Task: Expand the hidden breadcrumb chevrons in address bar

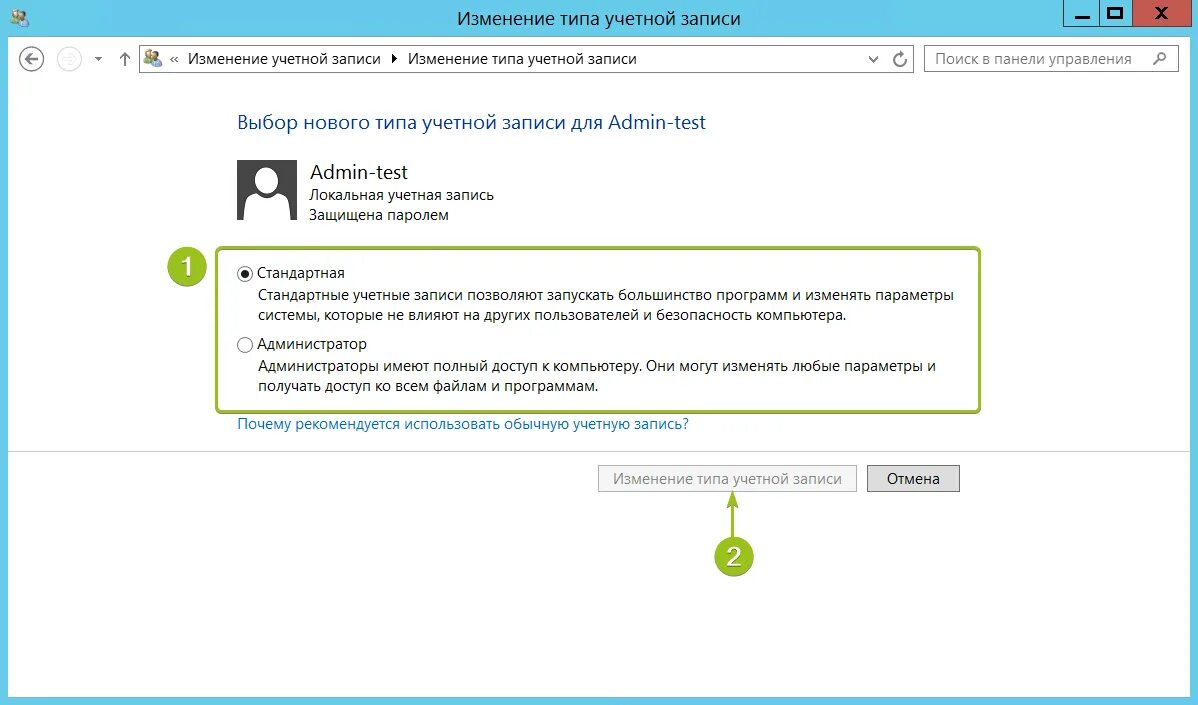Action: 174,59
